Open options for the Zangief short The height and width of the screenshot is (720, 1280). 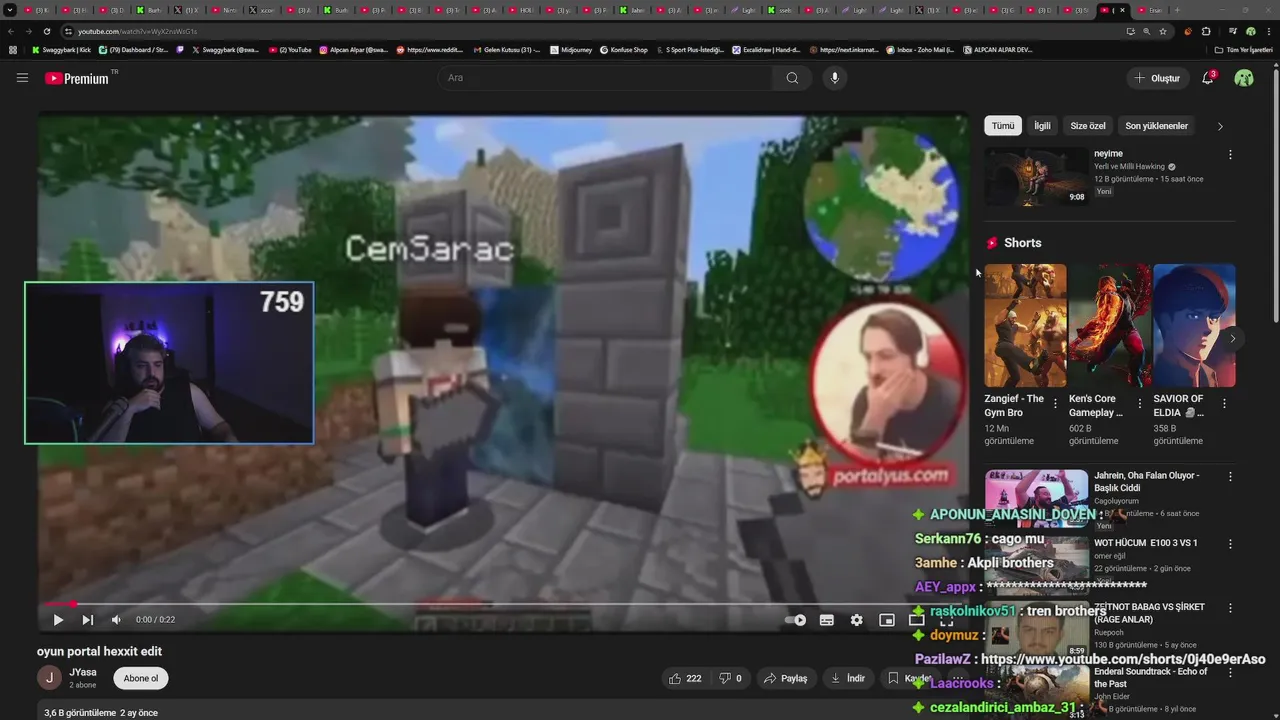tap(1056, 404)
